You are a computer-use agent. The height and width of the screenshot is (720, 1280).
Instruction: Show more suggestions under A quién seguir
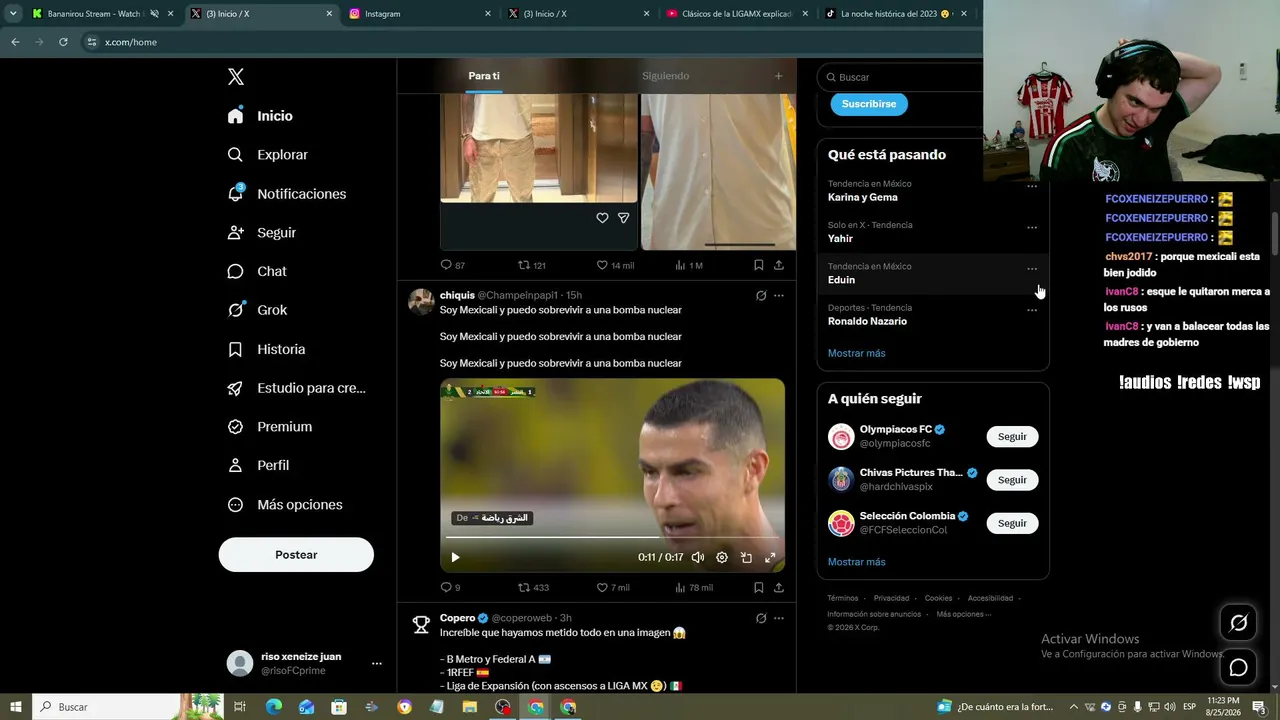[856, 562]
